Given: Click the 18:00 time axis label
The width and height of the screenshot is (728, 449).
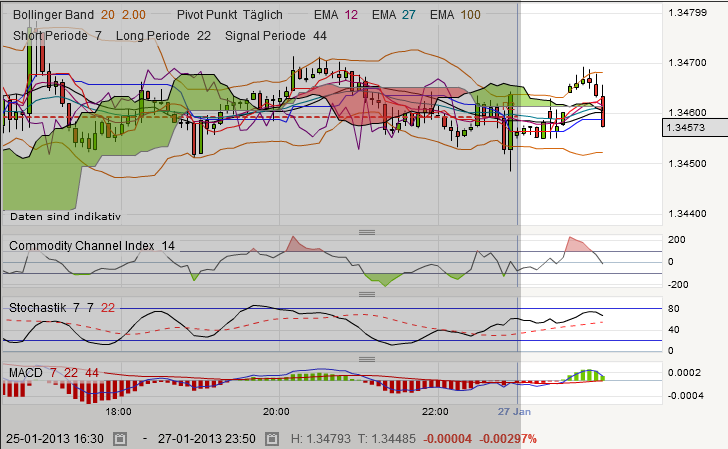Looking at the screenshot, I should click(118, 411).
